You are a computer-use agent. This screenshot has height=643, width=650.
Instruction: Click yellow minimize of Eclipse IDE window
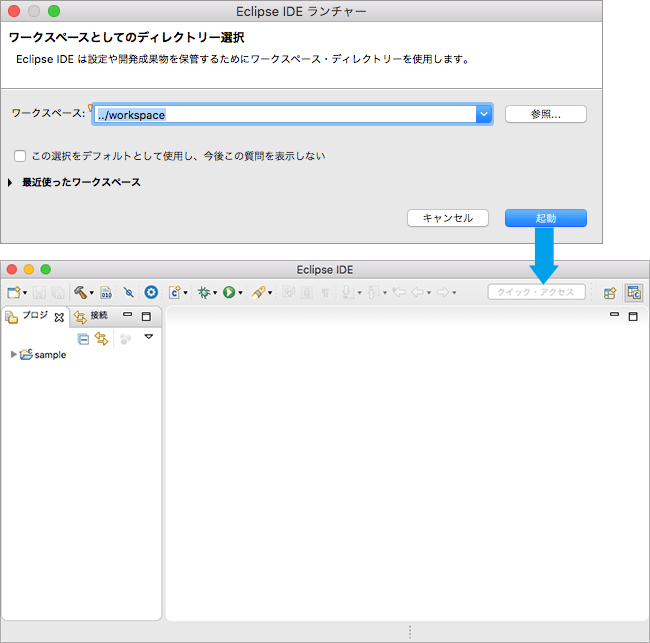click(29, 269)
